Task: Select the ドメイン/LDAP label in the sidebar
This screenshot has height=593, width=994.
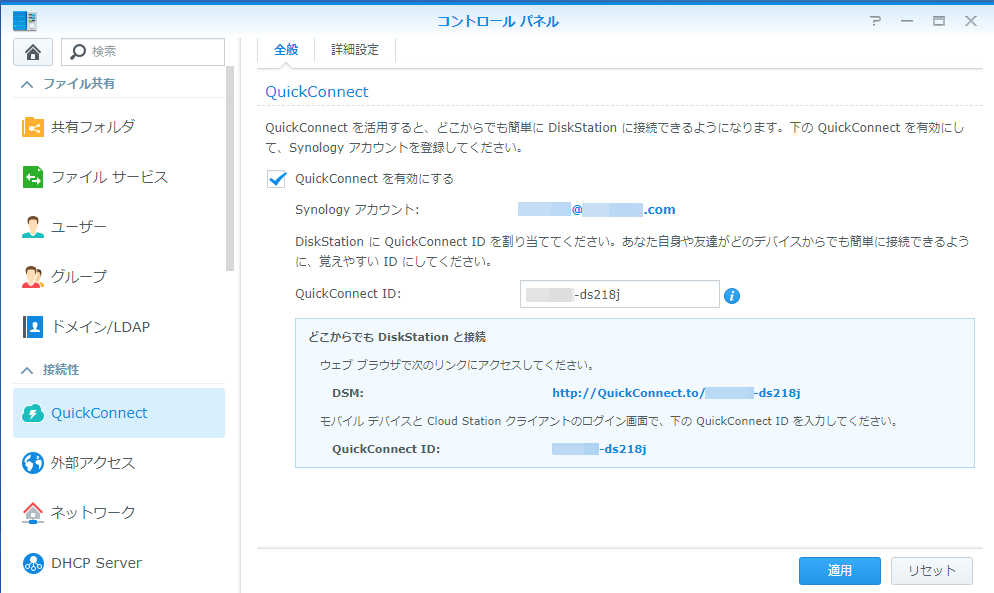Action: [x=100, y=327]
